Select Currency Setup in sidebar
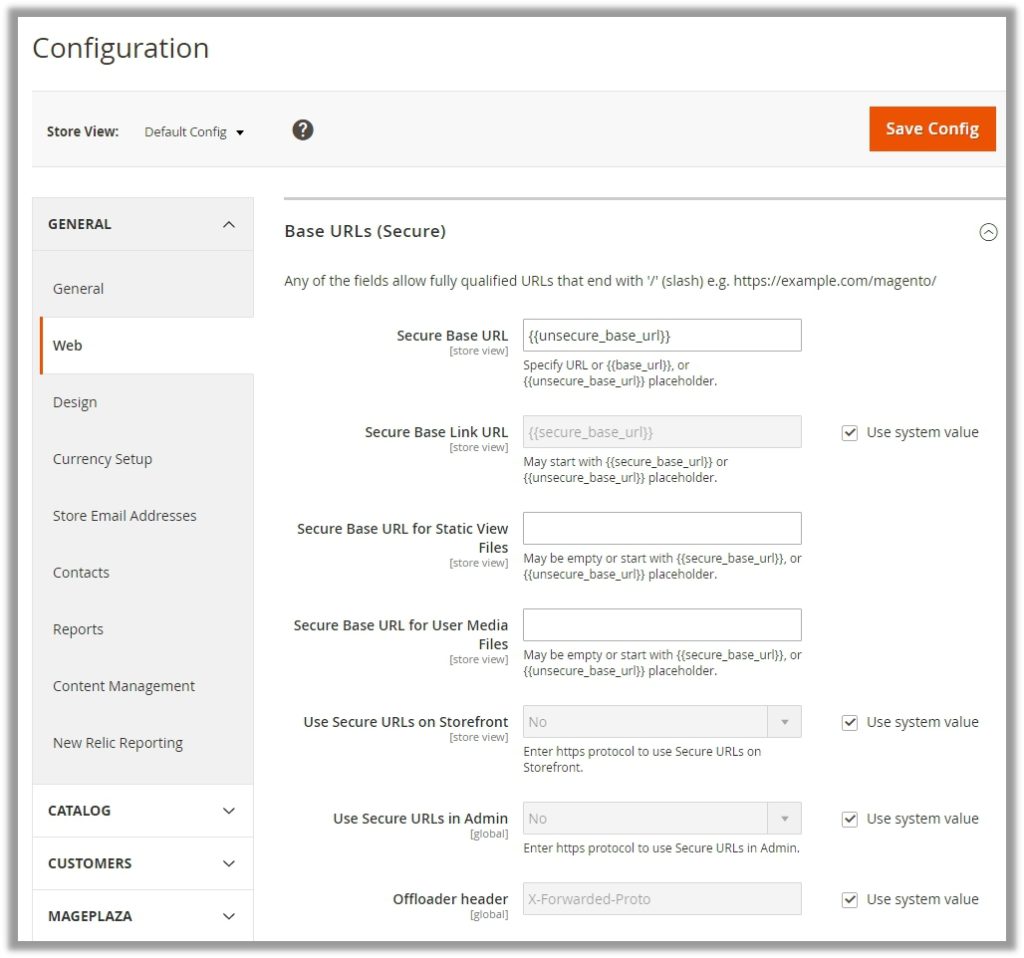This screenshot has height=958, width=1024. tap(102, 460)
